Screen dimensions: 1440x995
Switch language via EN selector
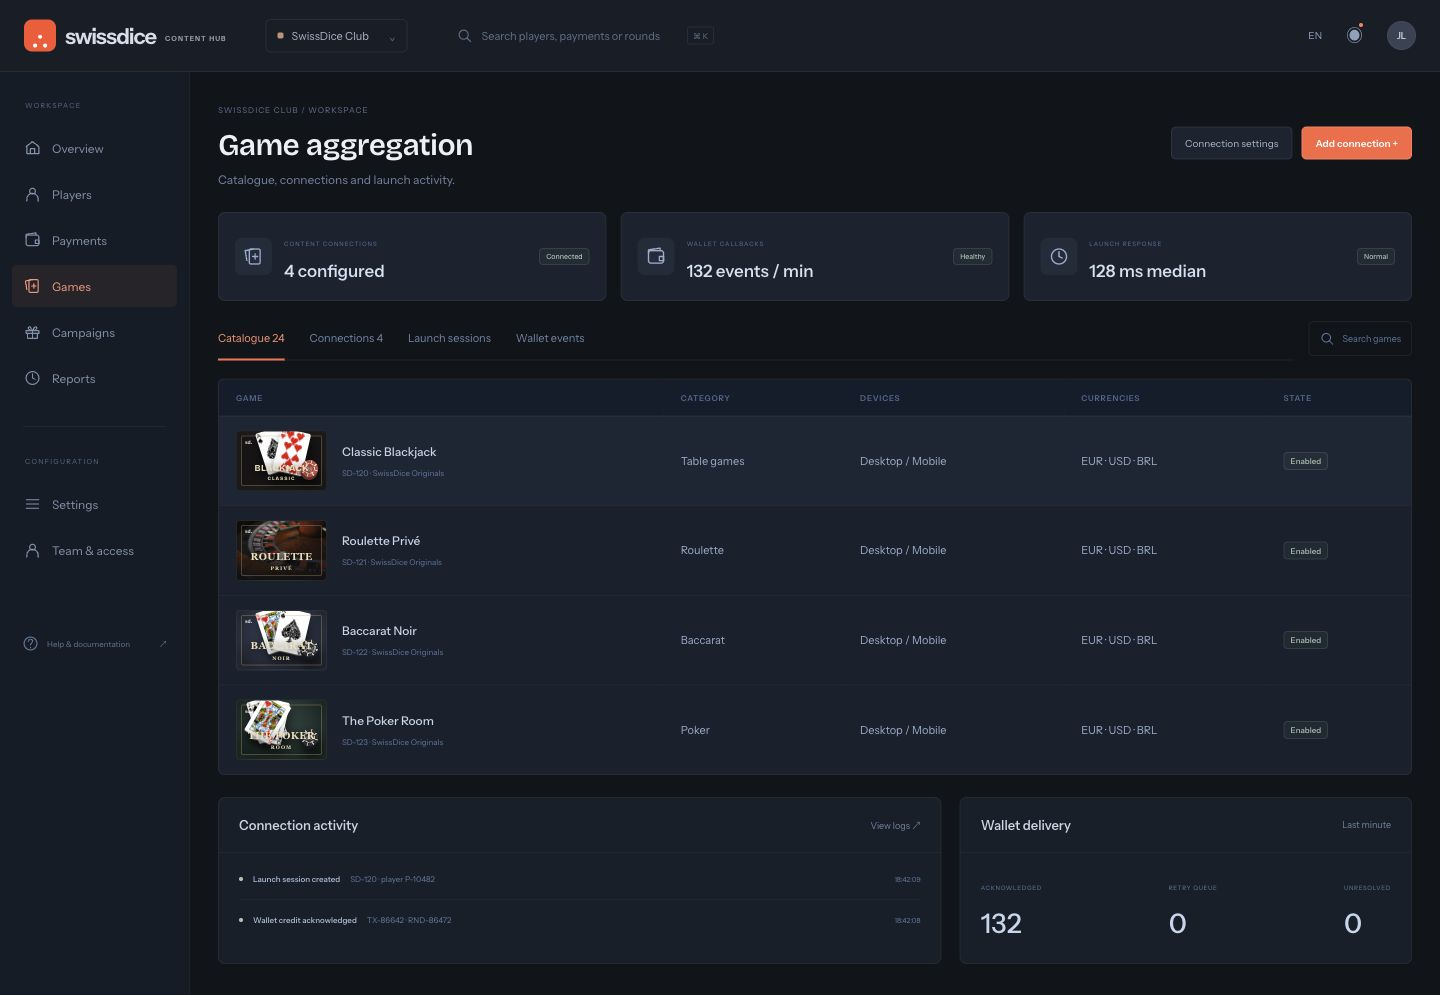click(1315, 36)
